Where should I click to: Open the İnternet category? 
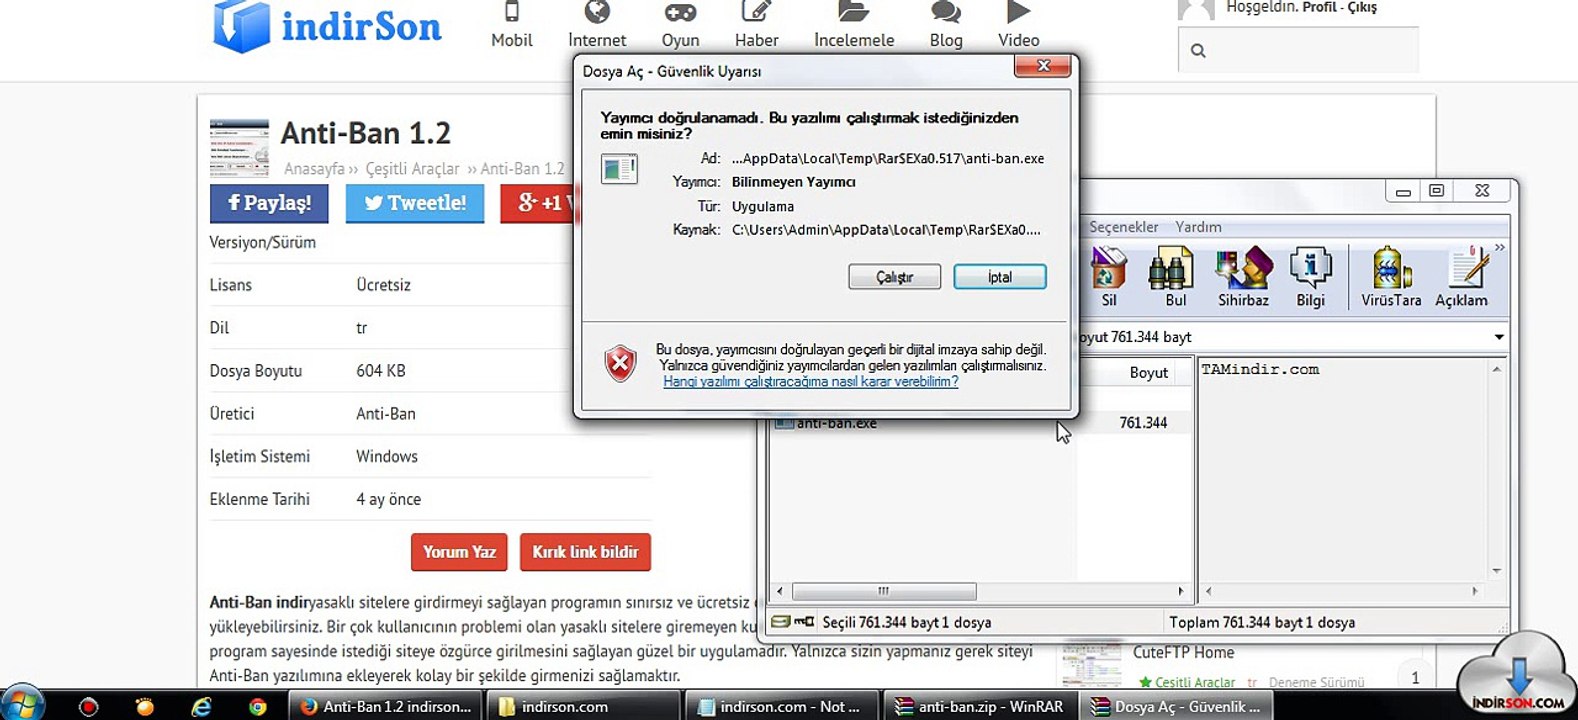(597, 25)
